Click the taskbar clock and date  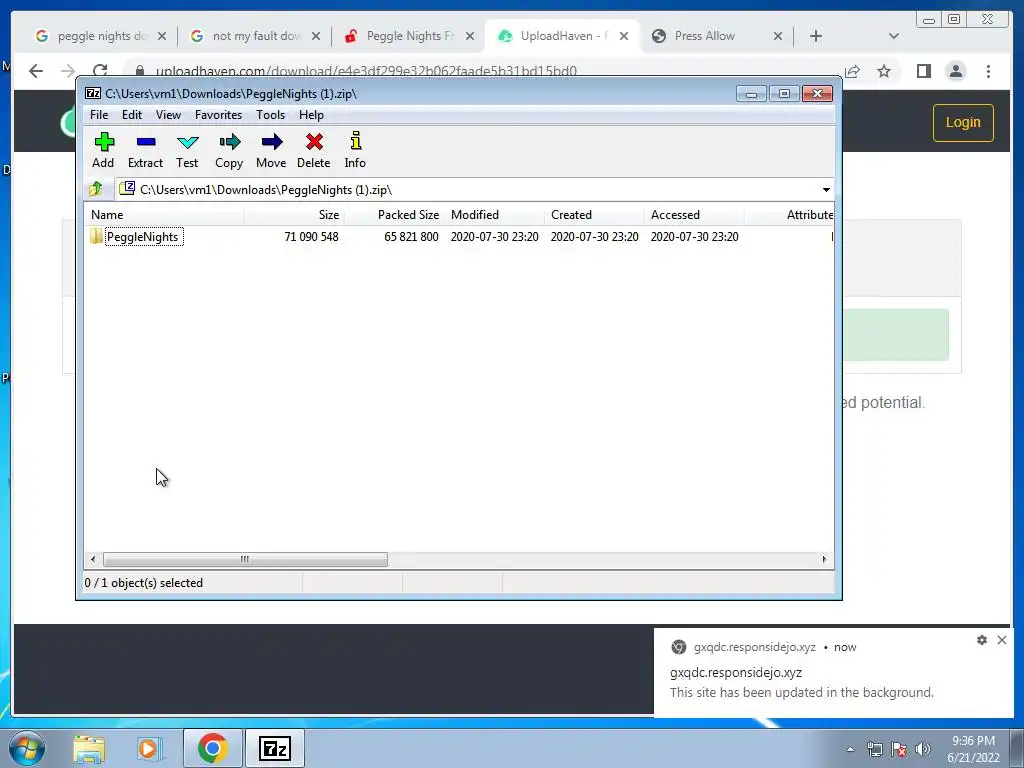tap(973, 749)
